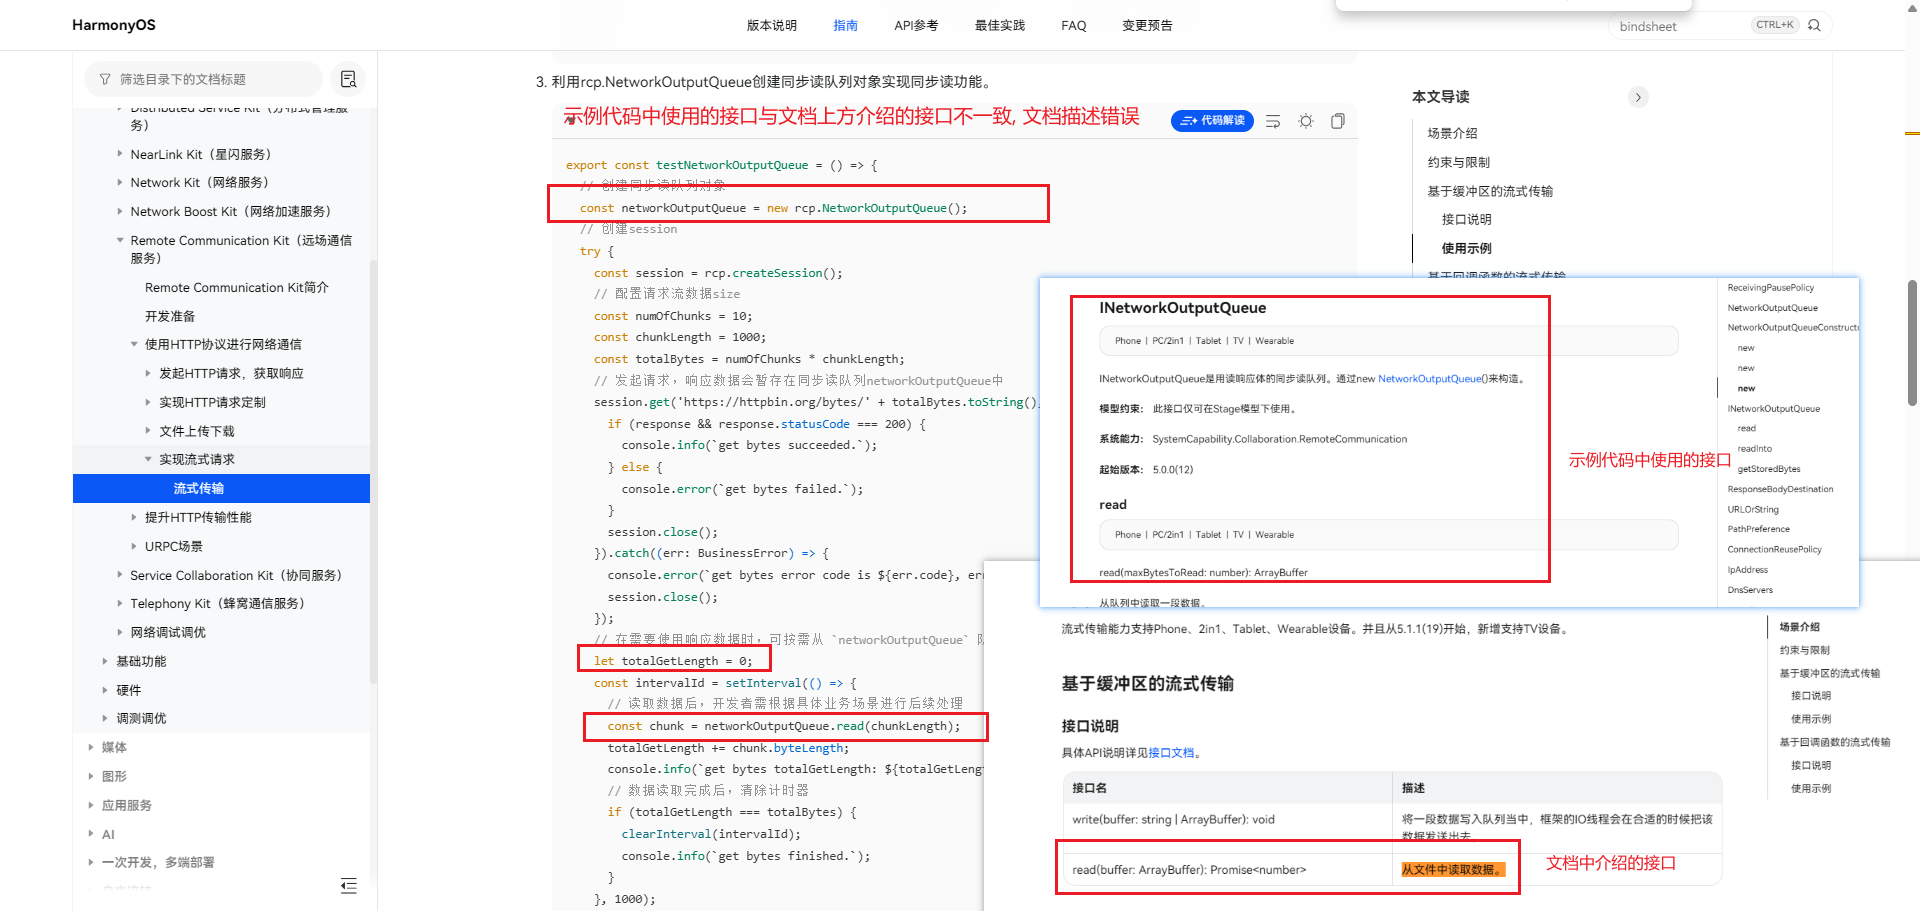Expand 实现HTTP请求定制 node

click(x=149, y=402)
